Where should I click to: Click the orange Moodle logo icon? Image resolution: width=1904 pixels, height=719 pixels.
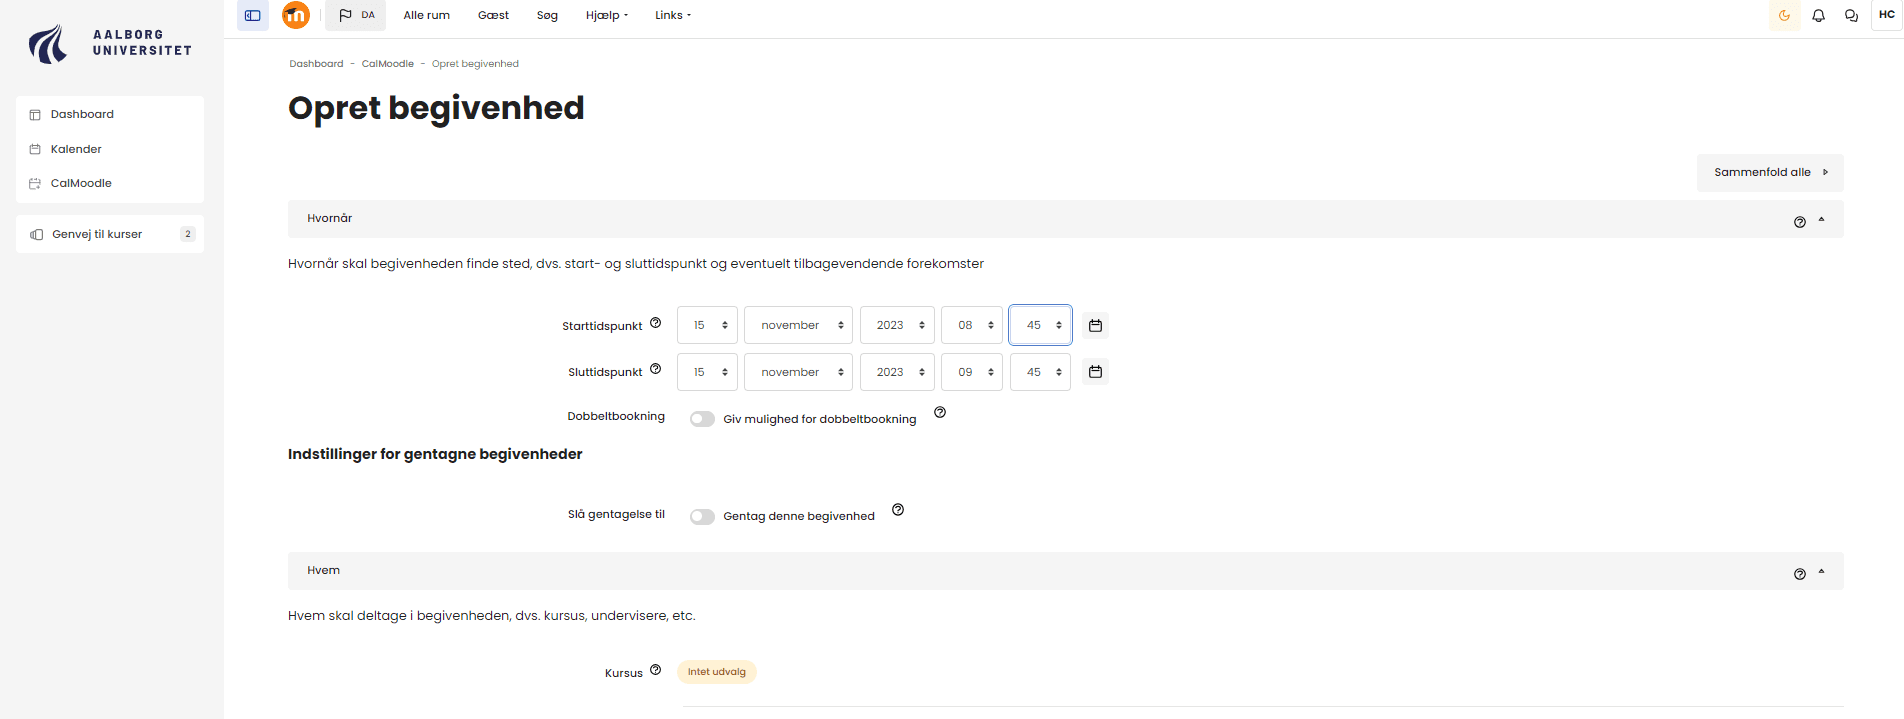coord(296,15)
